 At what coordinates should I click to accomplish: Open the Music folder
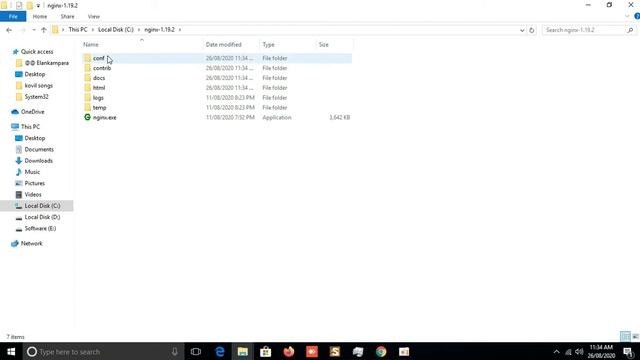click(32, 172)
